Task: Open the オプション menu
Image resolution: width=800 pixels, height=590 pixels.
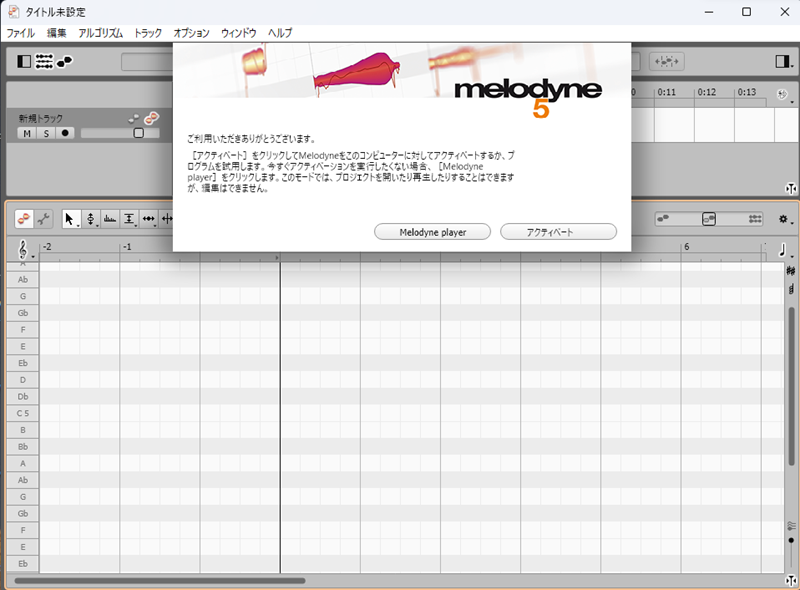Action: pyautogui.click(x=191, y=33)
